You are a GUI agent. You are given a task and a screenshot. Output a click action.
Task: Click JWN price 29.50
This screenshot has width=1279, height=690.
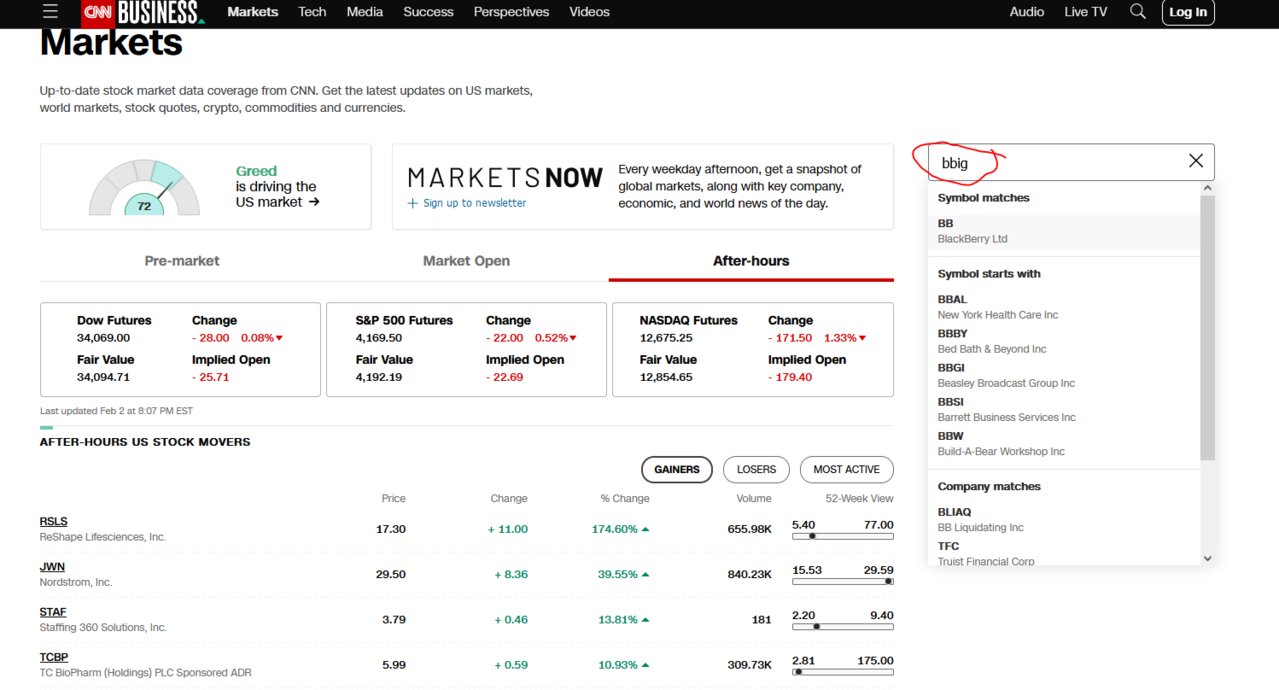click(391, 574)
